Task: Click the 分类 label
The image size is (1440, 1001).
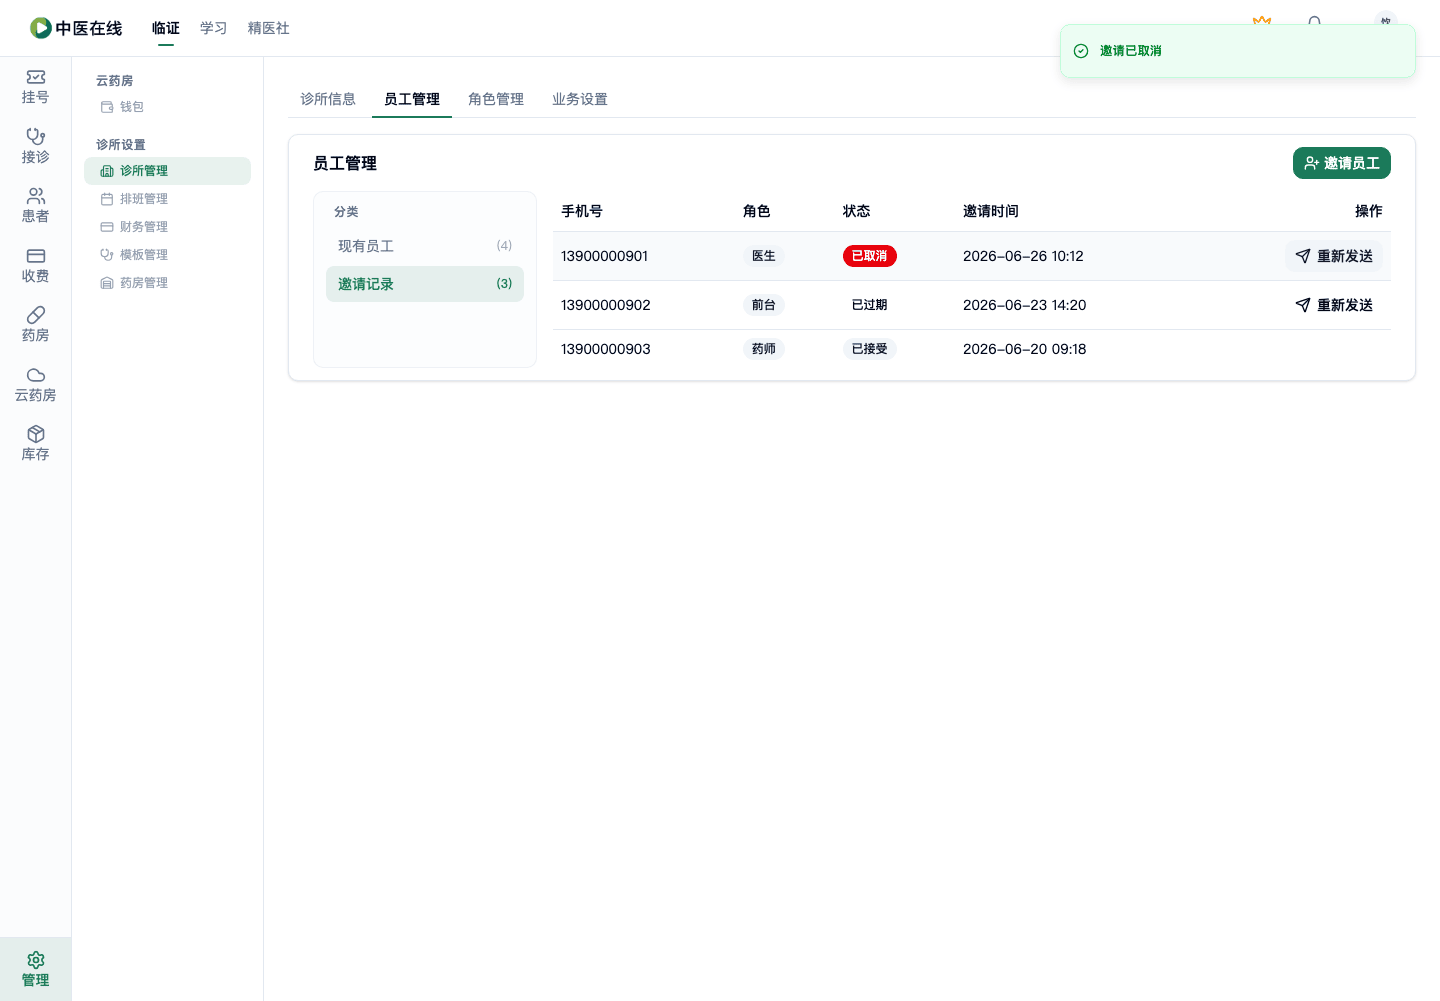Action: (346, 212)
